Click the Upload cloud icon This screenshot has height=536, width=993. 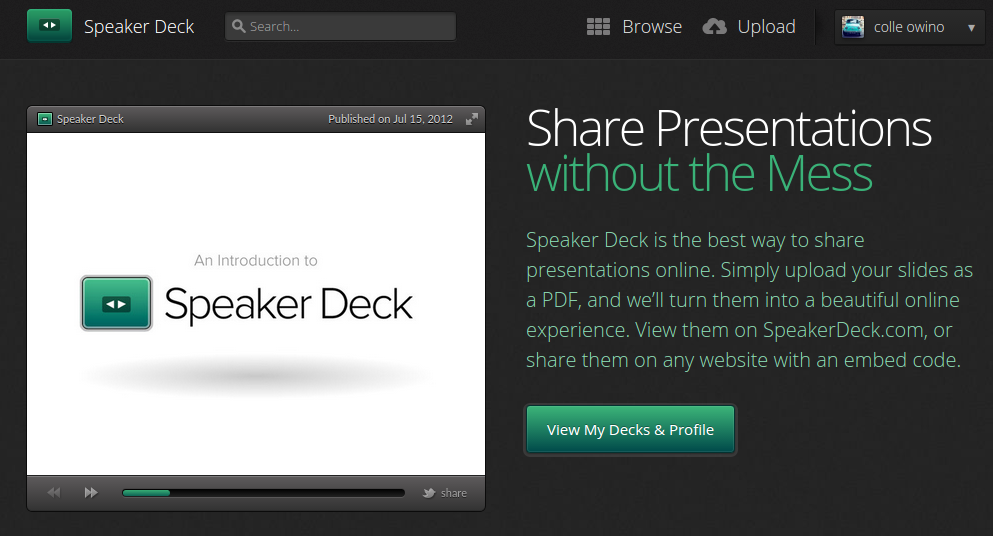tap(714, 27)
